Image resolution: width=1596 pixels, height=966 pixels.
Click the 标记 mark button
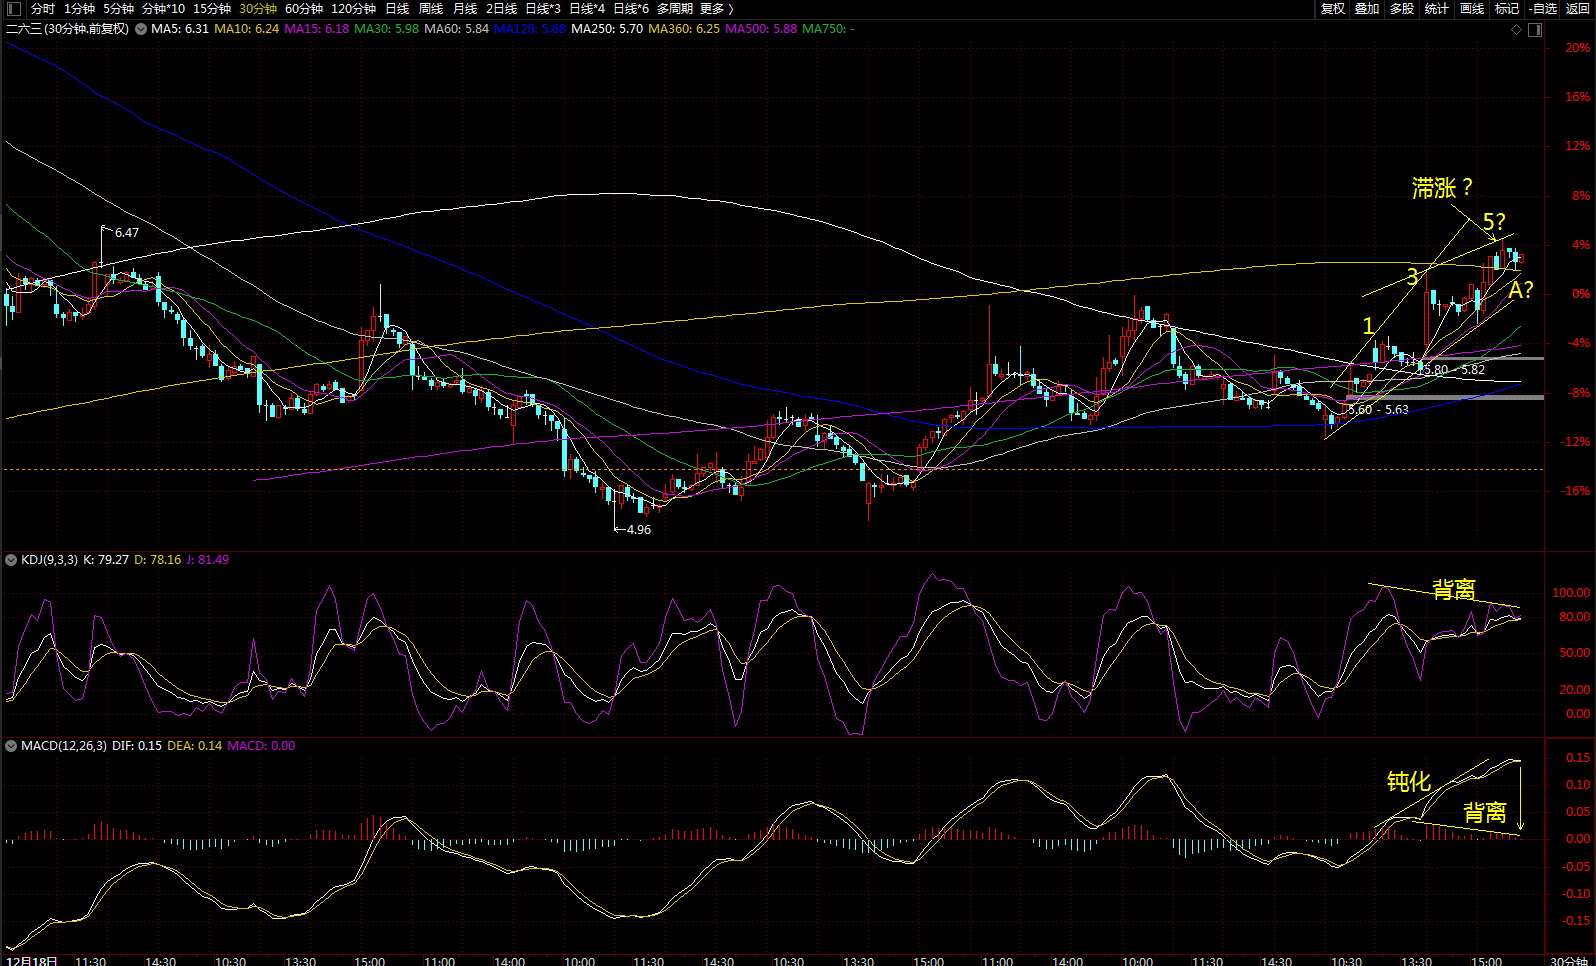click(x=1507, y=9)
